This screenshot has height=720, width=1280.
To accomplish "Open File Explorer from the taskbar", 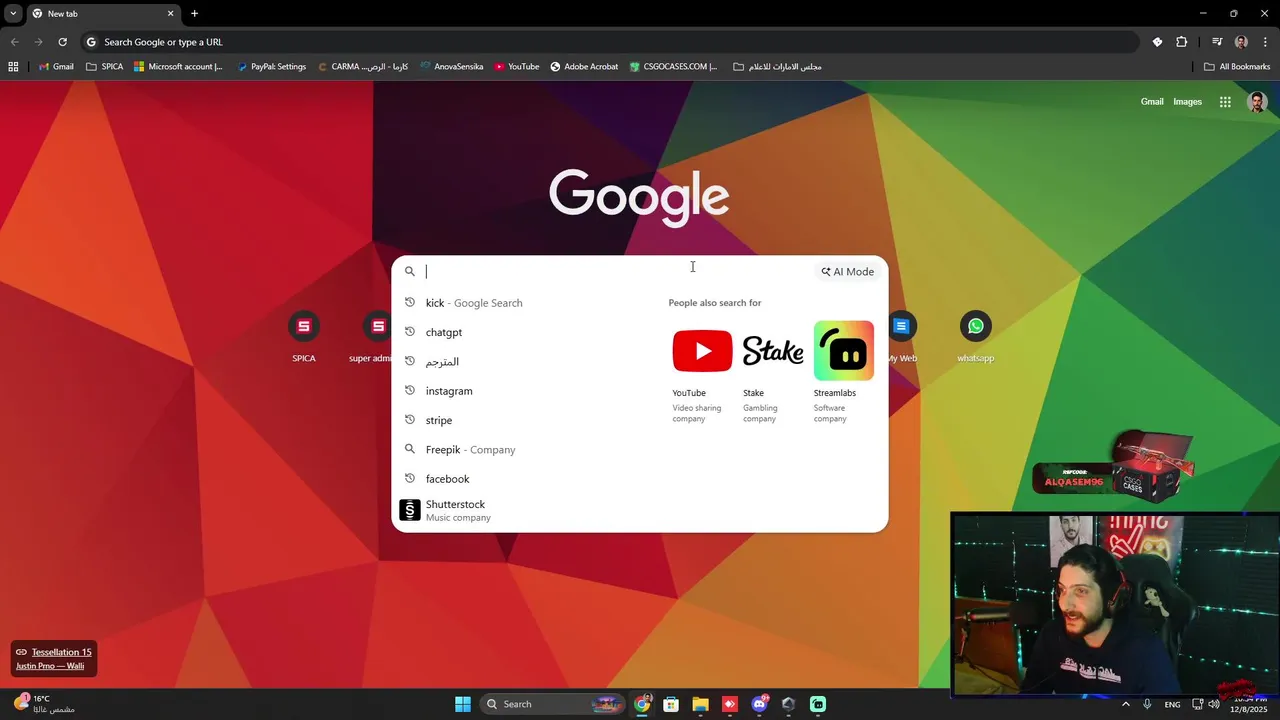I will 700,704.
